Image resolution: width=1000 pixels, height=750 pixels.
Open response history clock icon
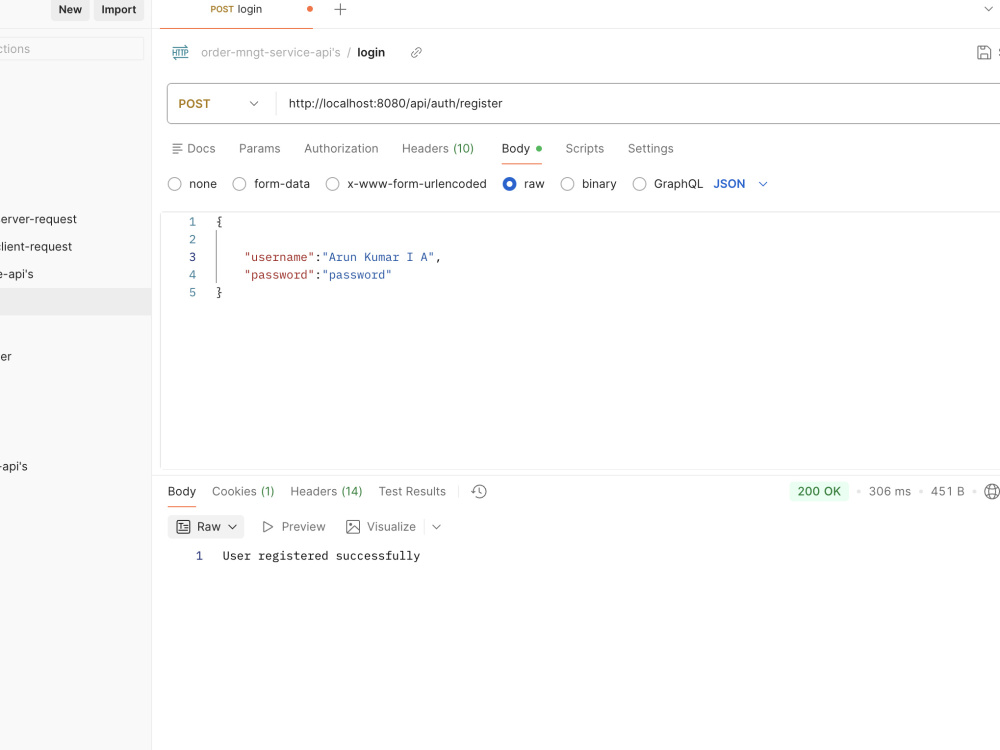point(479,492)
